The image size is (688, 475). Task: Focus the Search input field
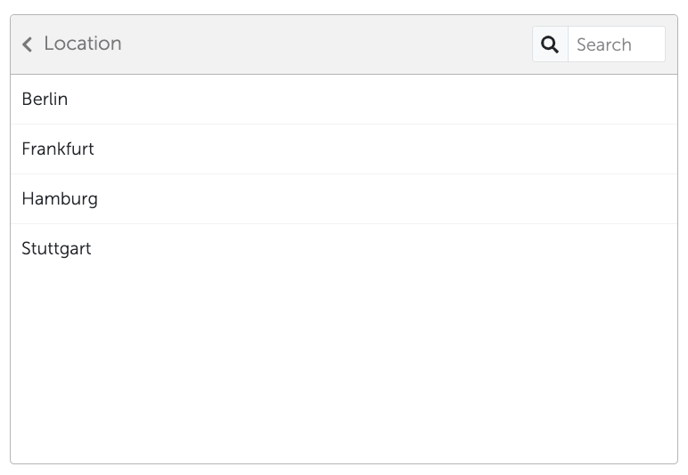pos(615,44)
